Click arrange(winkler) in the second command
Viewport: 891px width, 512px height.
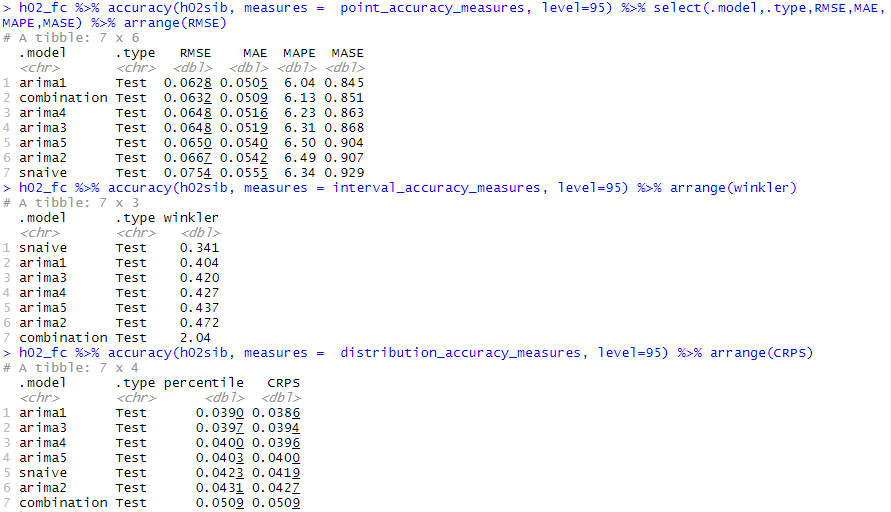[x=734, y=188]
